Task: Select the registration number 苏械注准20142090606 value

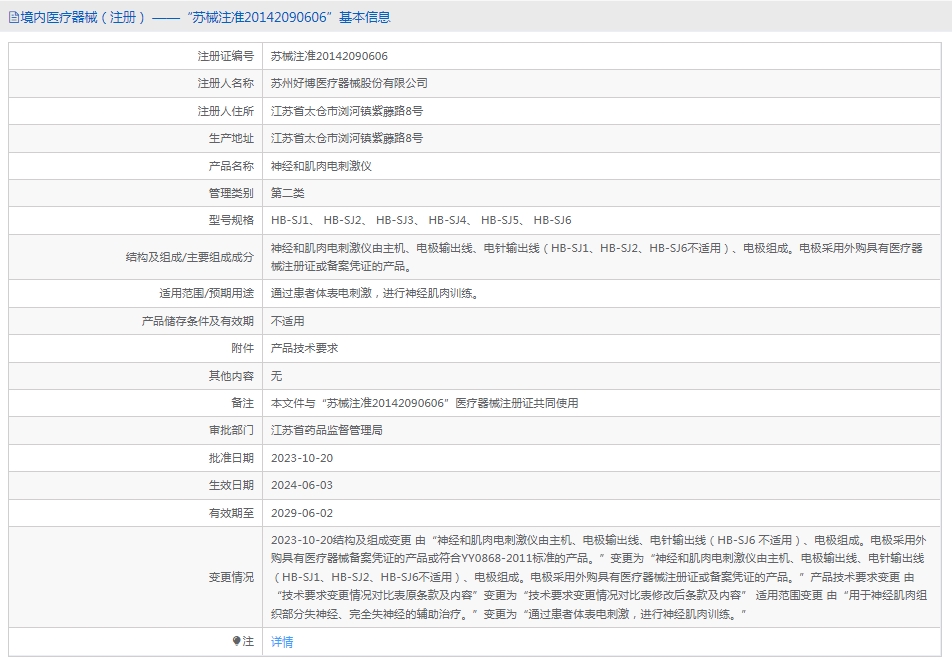Action: pos(329,56)
